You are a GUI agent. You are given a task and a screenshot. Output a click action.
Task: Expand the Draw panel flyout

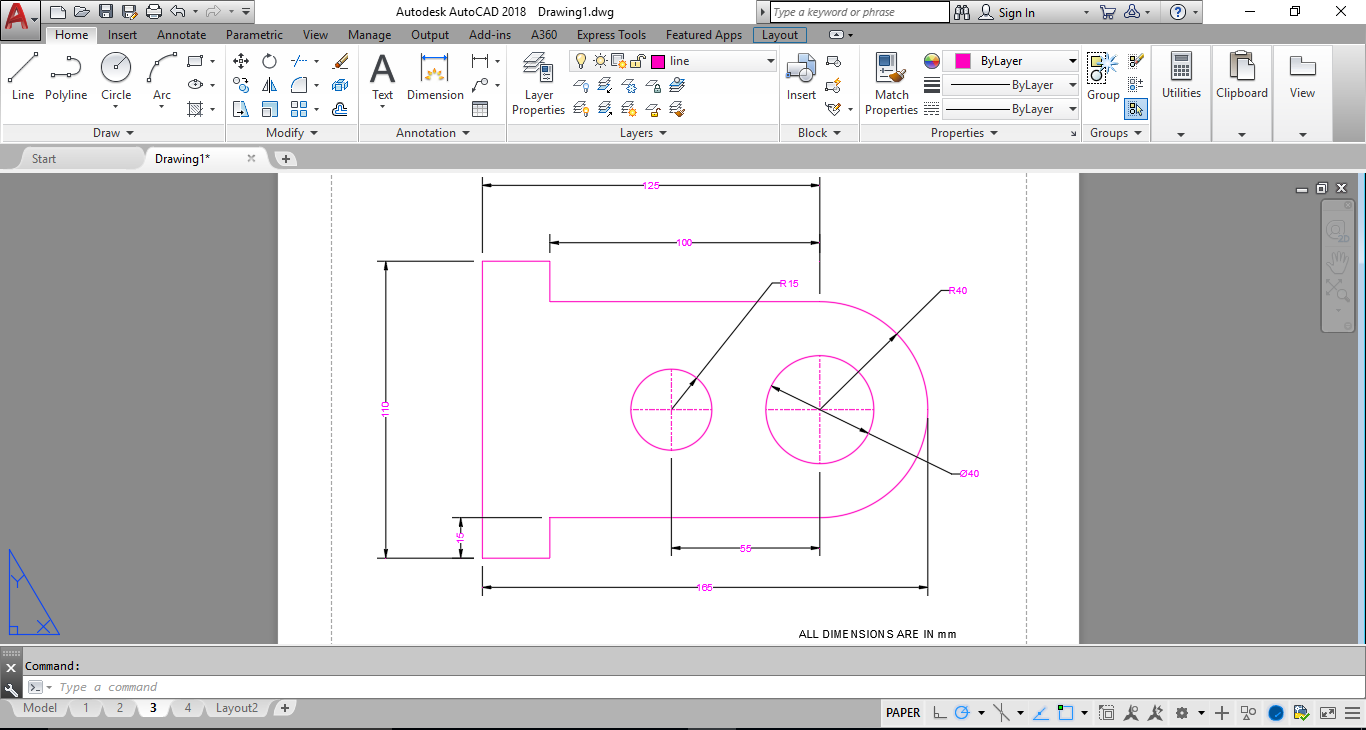point(113,133)
